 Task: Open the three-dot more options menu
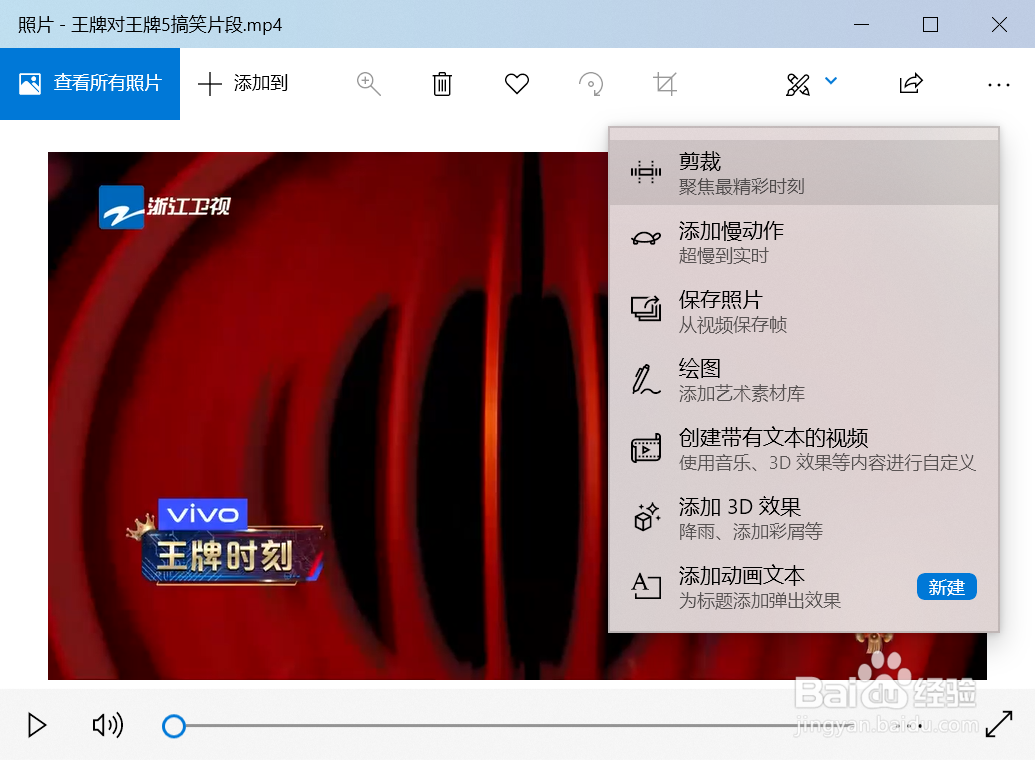pyautogui.click(x=999, y=85)
